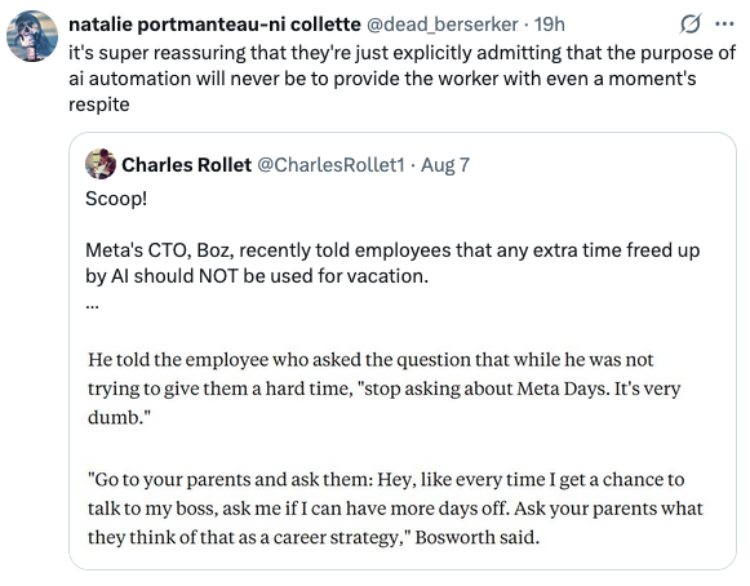Click the @dead_berserker handle

[442, 24]
